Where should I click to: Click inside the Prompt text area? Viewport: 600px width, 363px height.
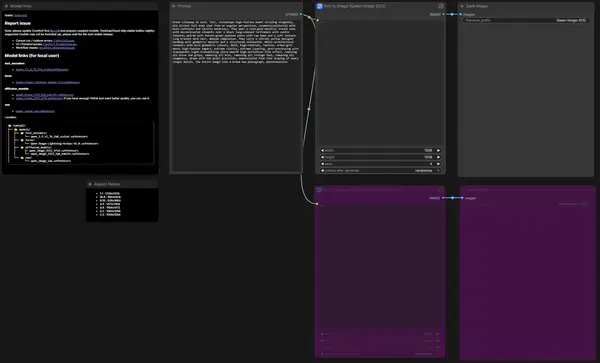coord(236,96)
